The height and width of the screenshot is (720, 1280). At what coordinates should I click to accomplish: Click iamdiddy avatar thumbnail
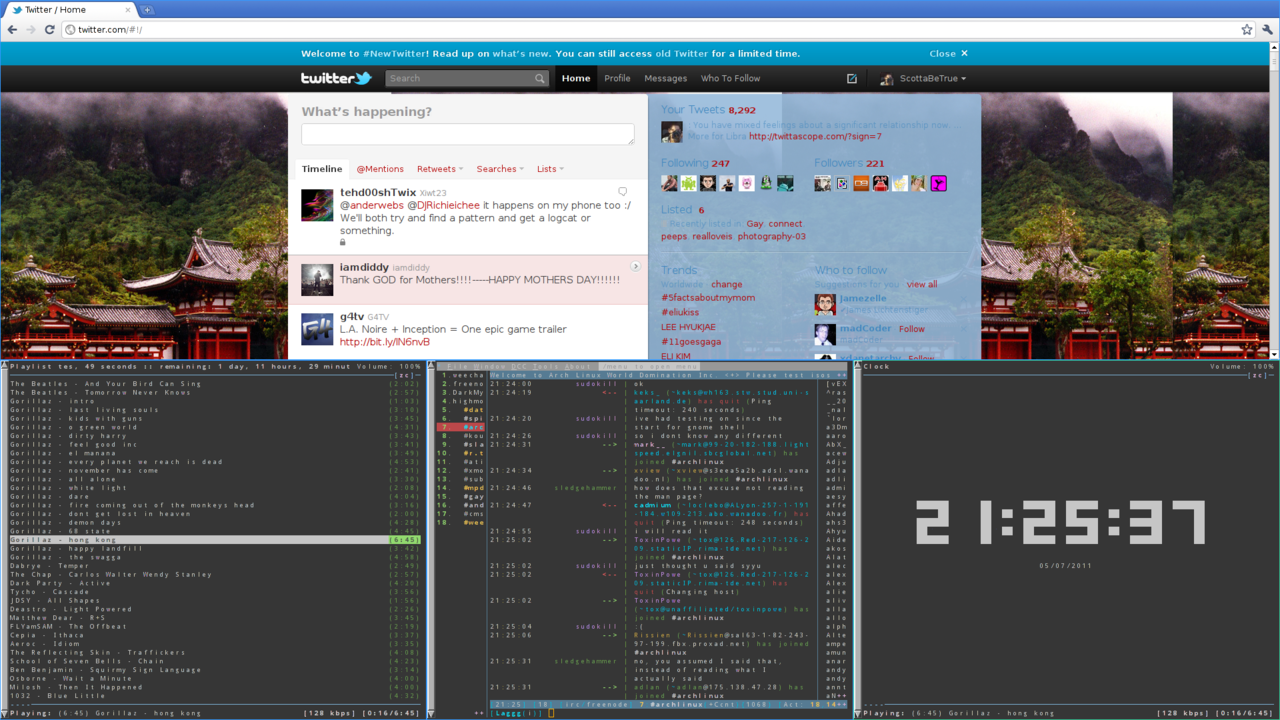click(x=317, y=280)
